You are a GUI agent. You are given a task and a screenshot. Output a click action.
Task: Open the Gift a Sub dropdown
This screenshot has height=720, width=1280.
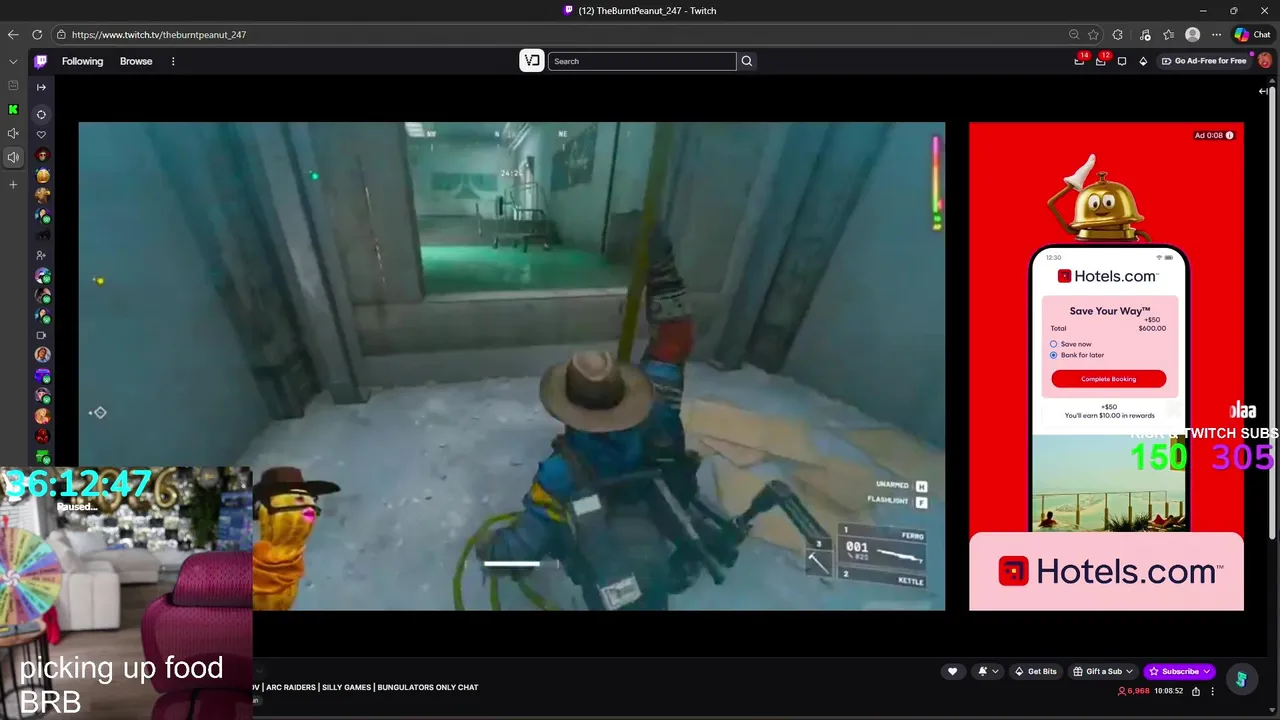1103,671
